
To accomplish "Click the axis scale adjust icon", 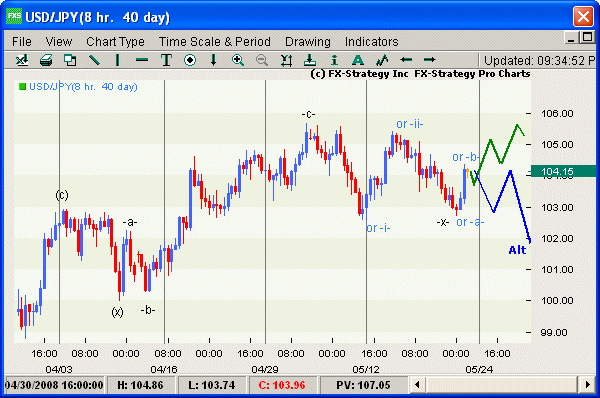I will pyautogui.click(x=286, y=60).
